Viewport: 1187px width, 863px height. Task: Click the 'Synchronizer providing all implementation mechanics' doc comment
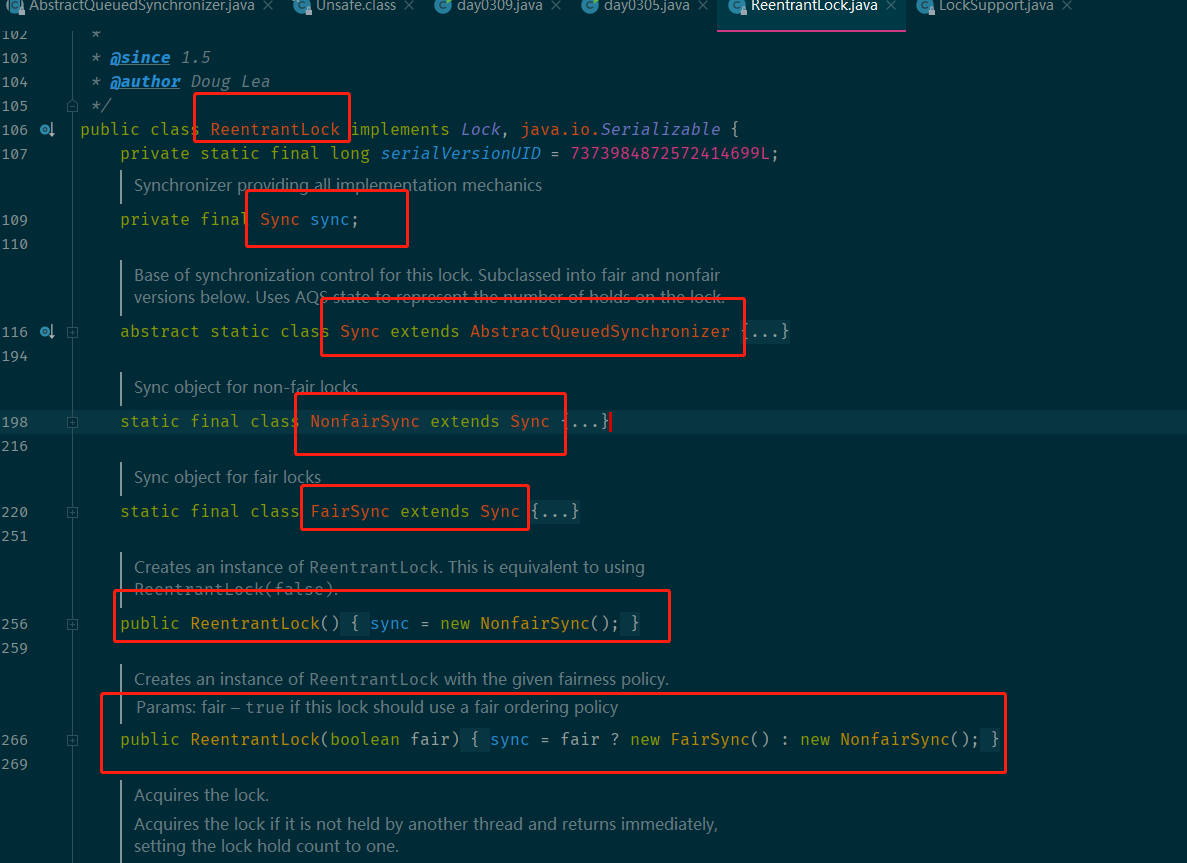click(338, 185)
